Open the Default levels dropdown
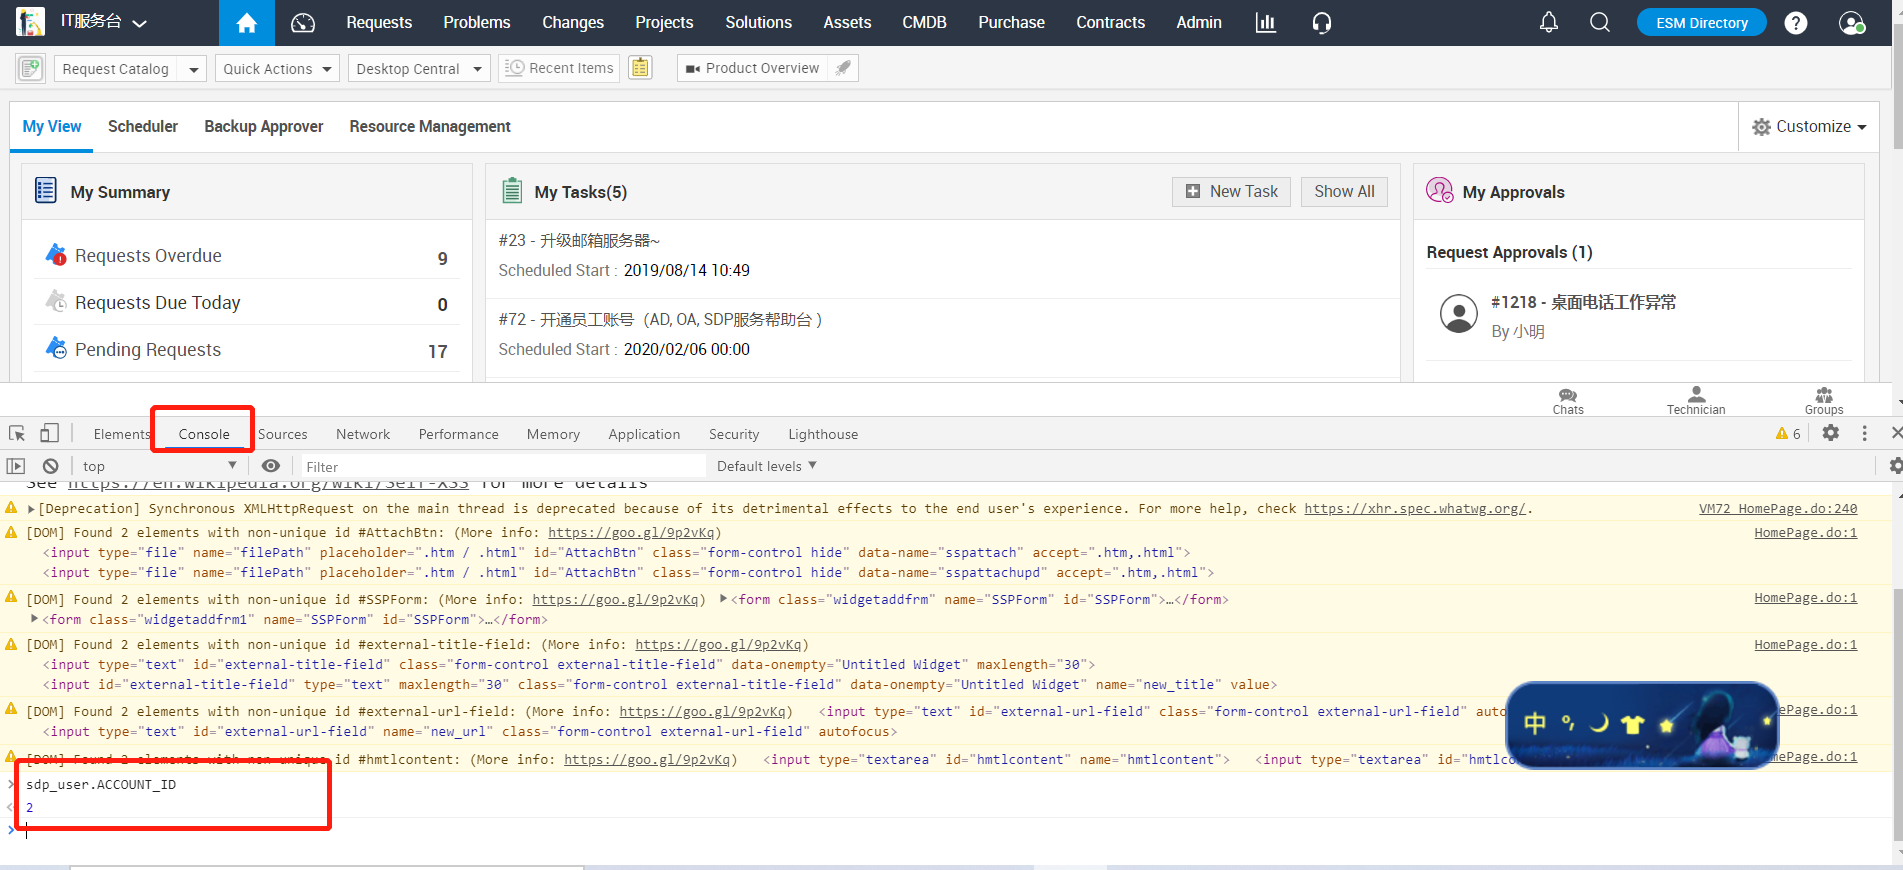This screenshot has height=870, width=1903. pyautogui.click(x=767, y=466)
